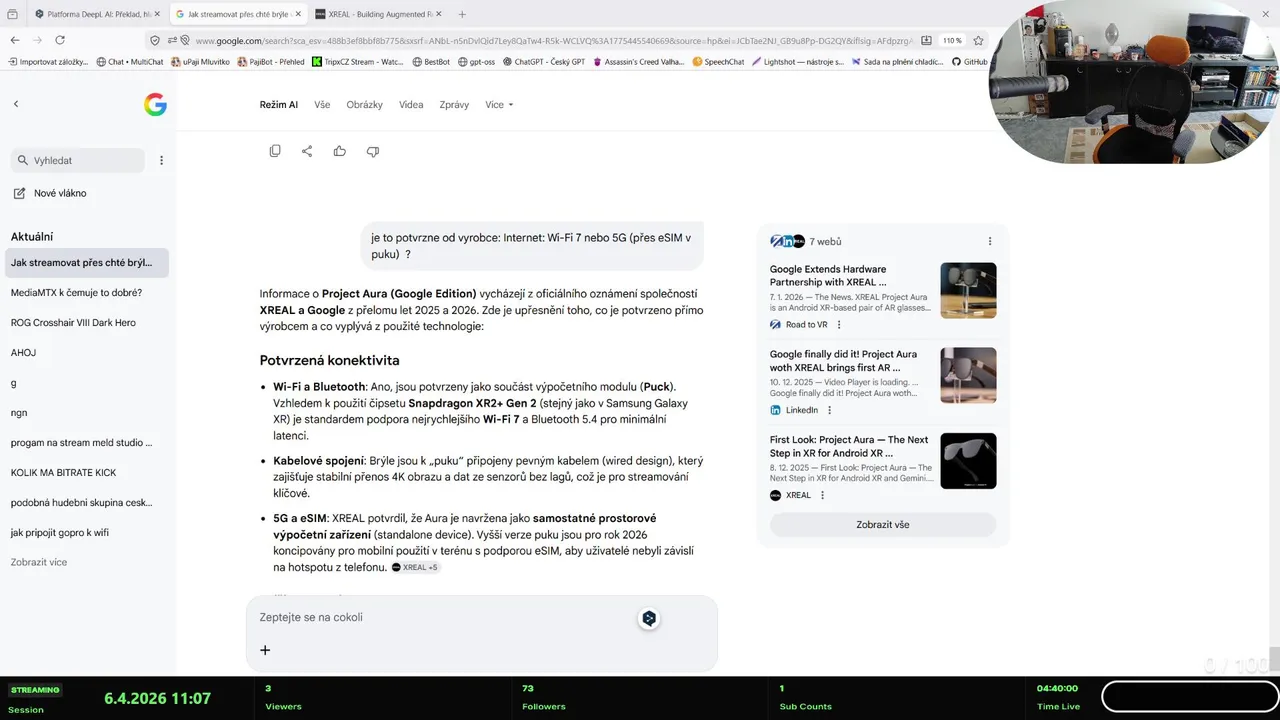This screenshot has width=1280, height=720.
Task: Open uPaji Mluvitko bookmark
Action: [x=200, y=61]
